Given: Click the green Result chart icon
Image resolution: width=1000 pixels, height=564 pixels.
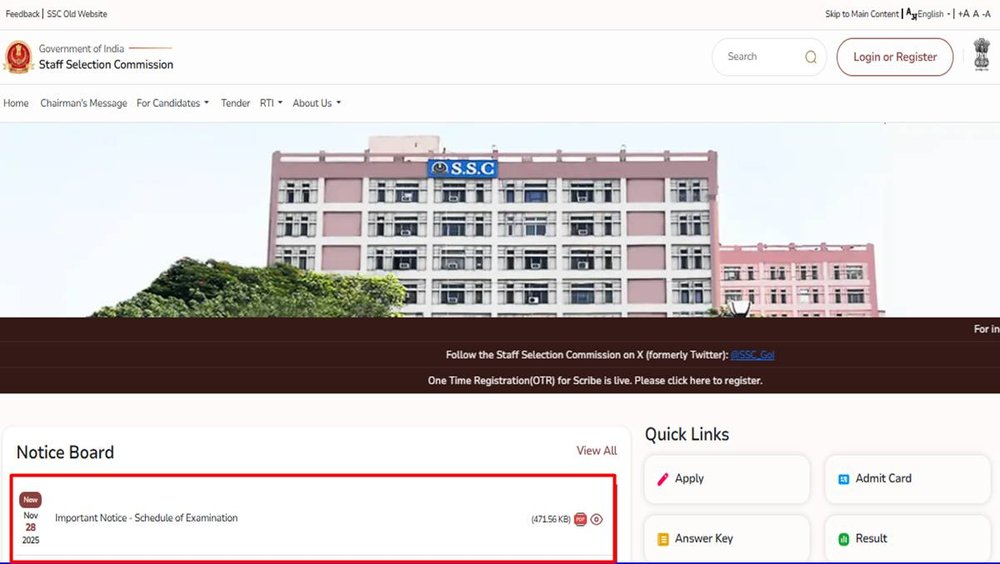Looking at the screenshot, I should pyautogui.click(x=843, y=539).
